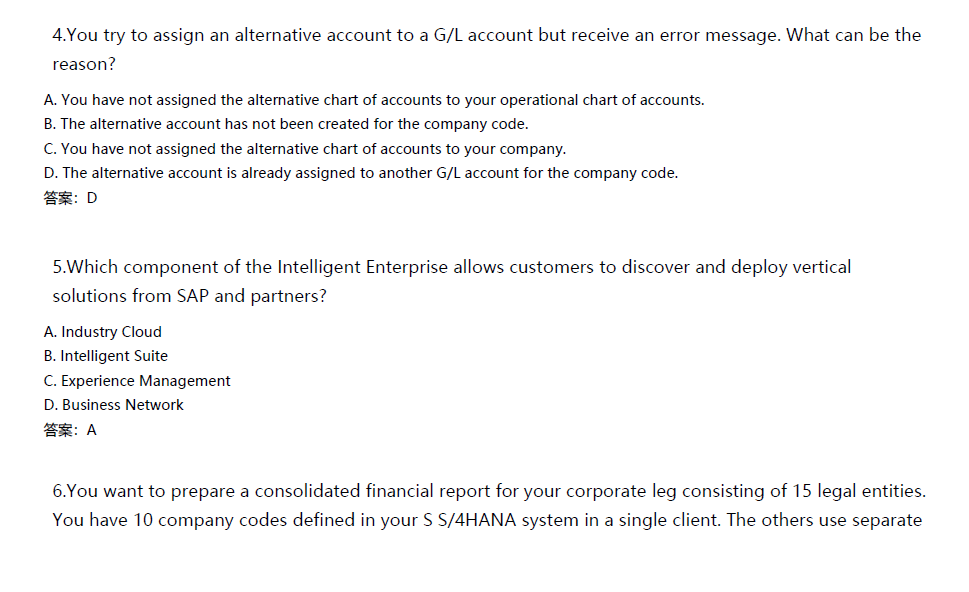Choose option C about alternative chart of accounts
The height and width of the screenshot is (592, 969).
(305, 149)
